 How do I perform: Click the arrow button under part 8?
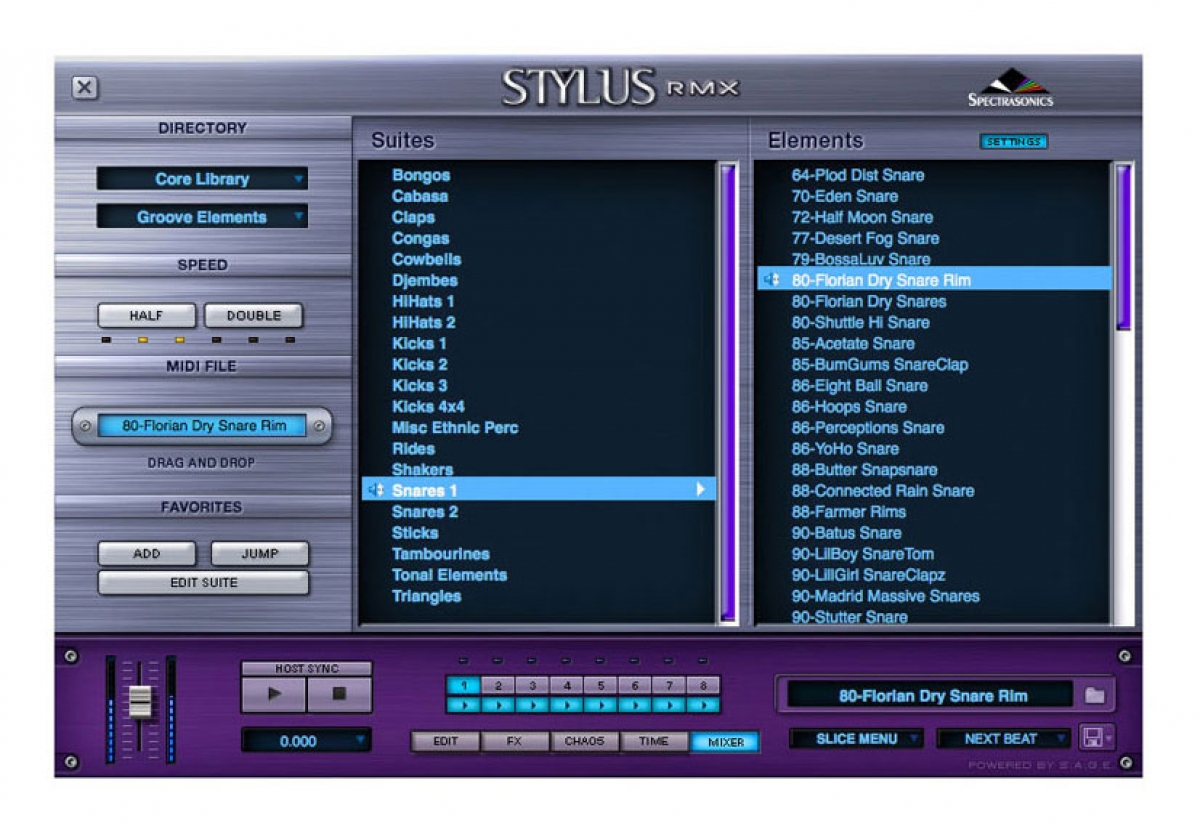coord(703,704)
